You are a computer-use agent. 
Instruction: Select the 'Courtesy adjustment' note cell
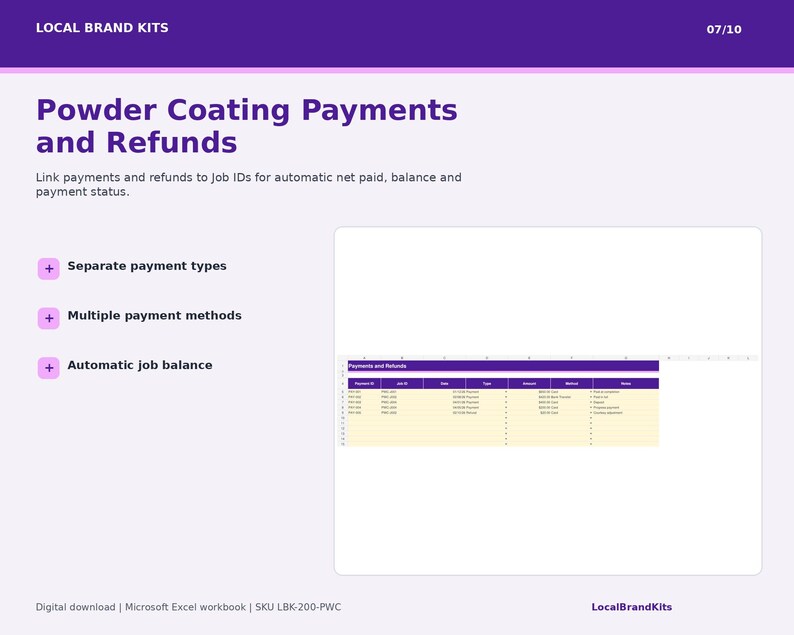tap(626, 413)
